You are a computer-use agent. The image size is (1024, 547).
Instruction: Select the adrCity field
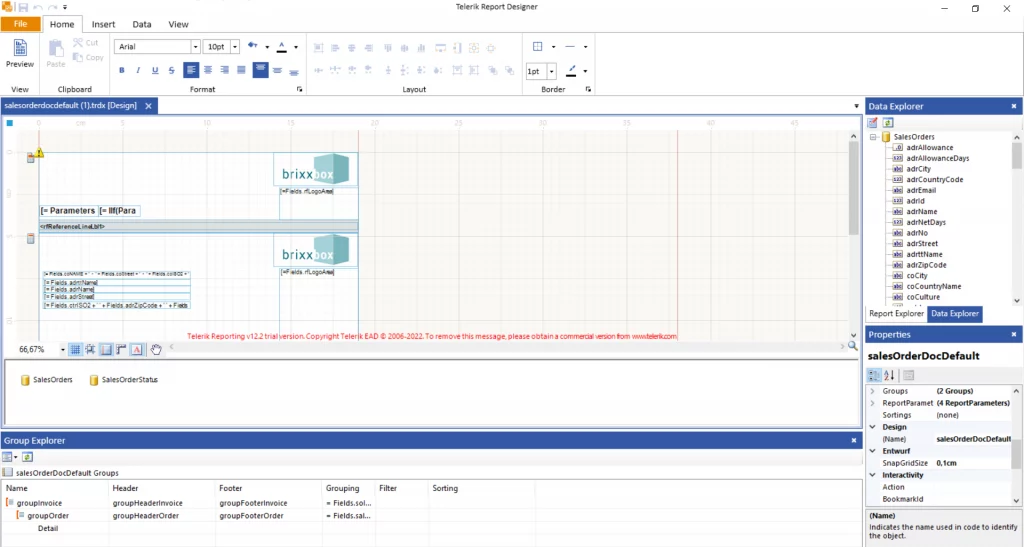coord(918,169)
